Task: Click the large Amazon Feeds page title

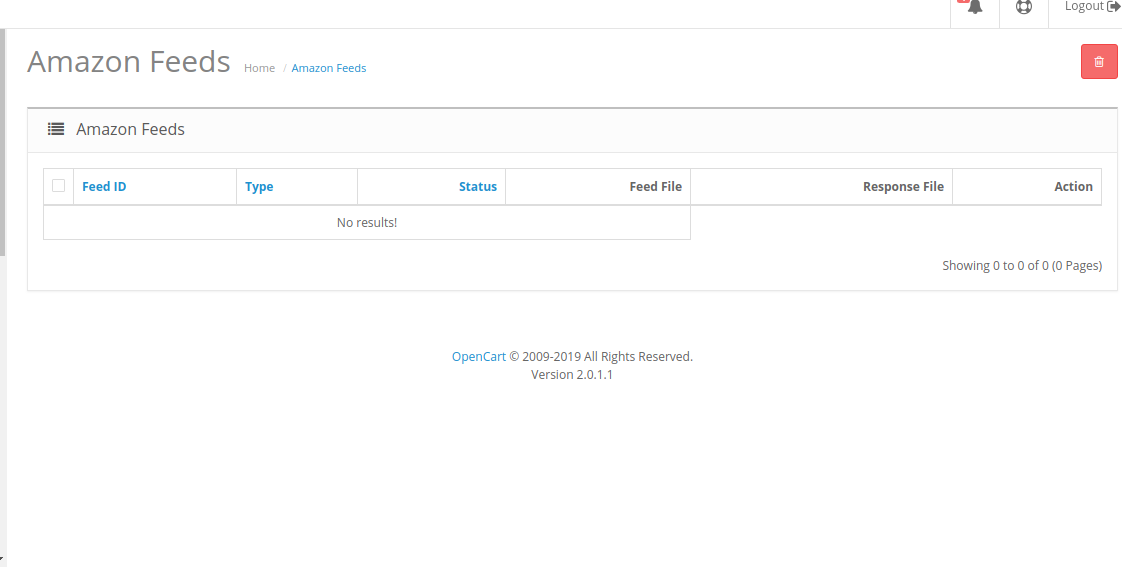Action: pyautogui.click(x=129, y=62)
